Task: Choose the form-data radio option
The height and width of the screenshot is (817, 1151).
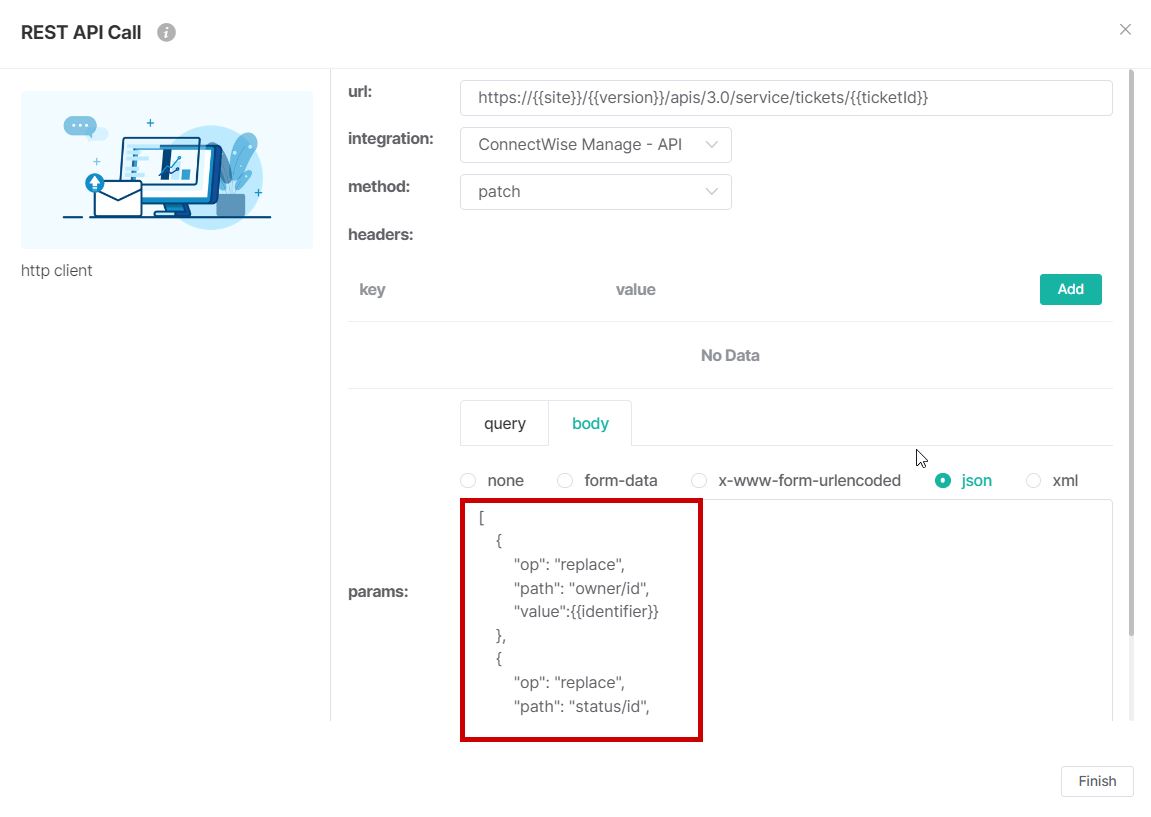Action: tap(565, 481)
